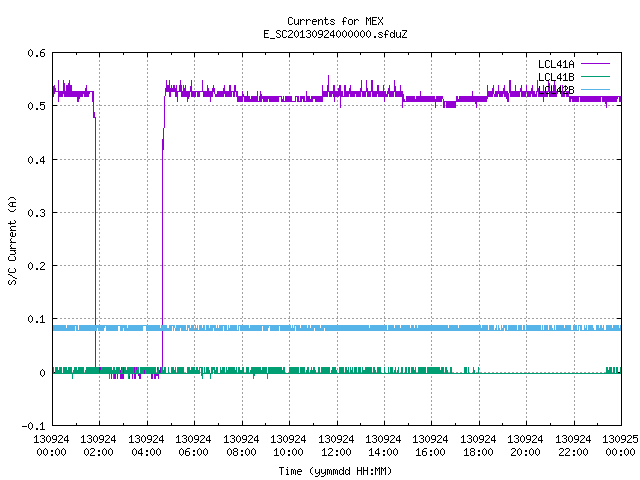Viewport: 640px width, 480px height.
Task: Click the -0.1 y-axis tick value
Action: pos(33,426)
